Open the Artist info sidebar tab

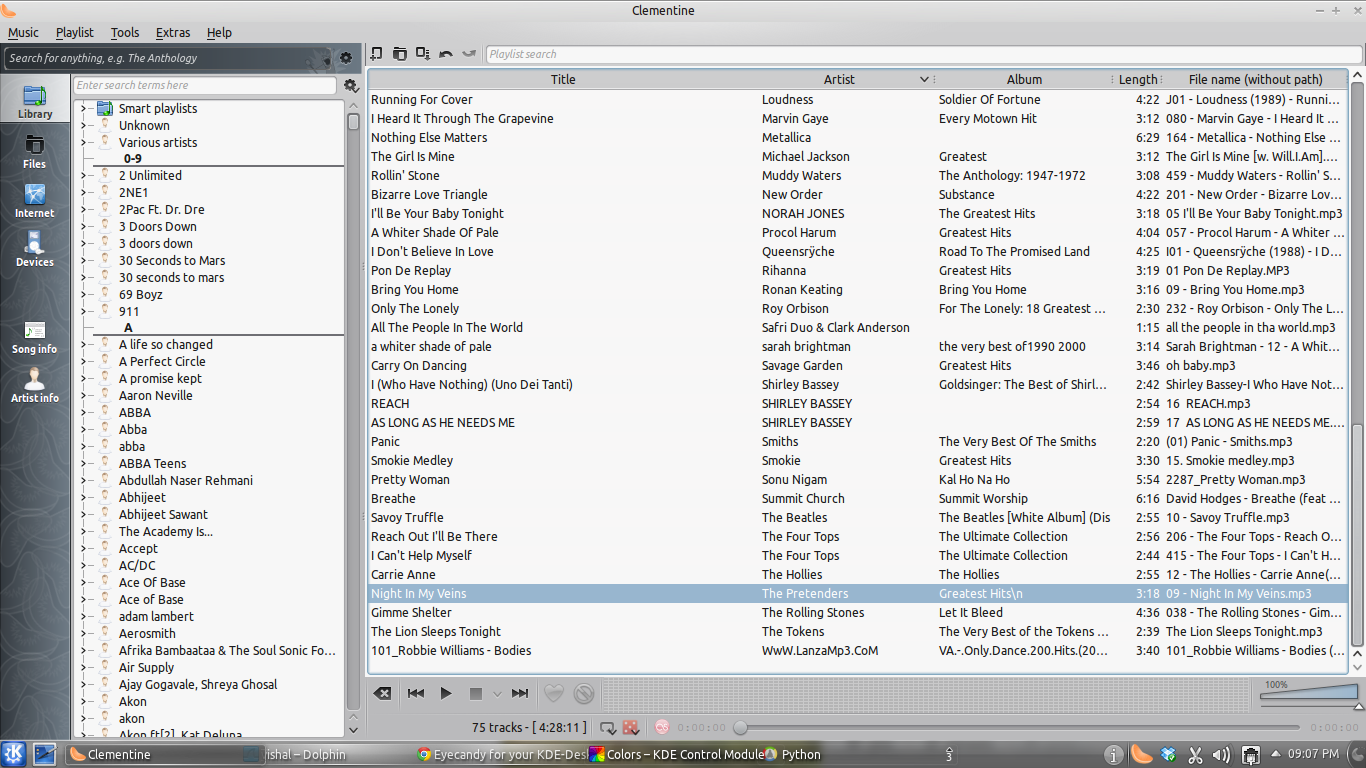coord(35,386)
